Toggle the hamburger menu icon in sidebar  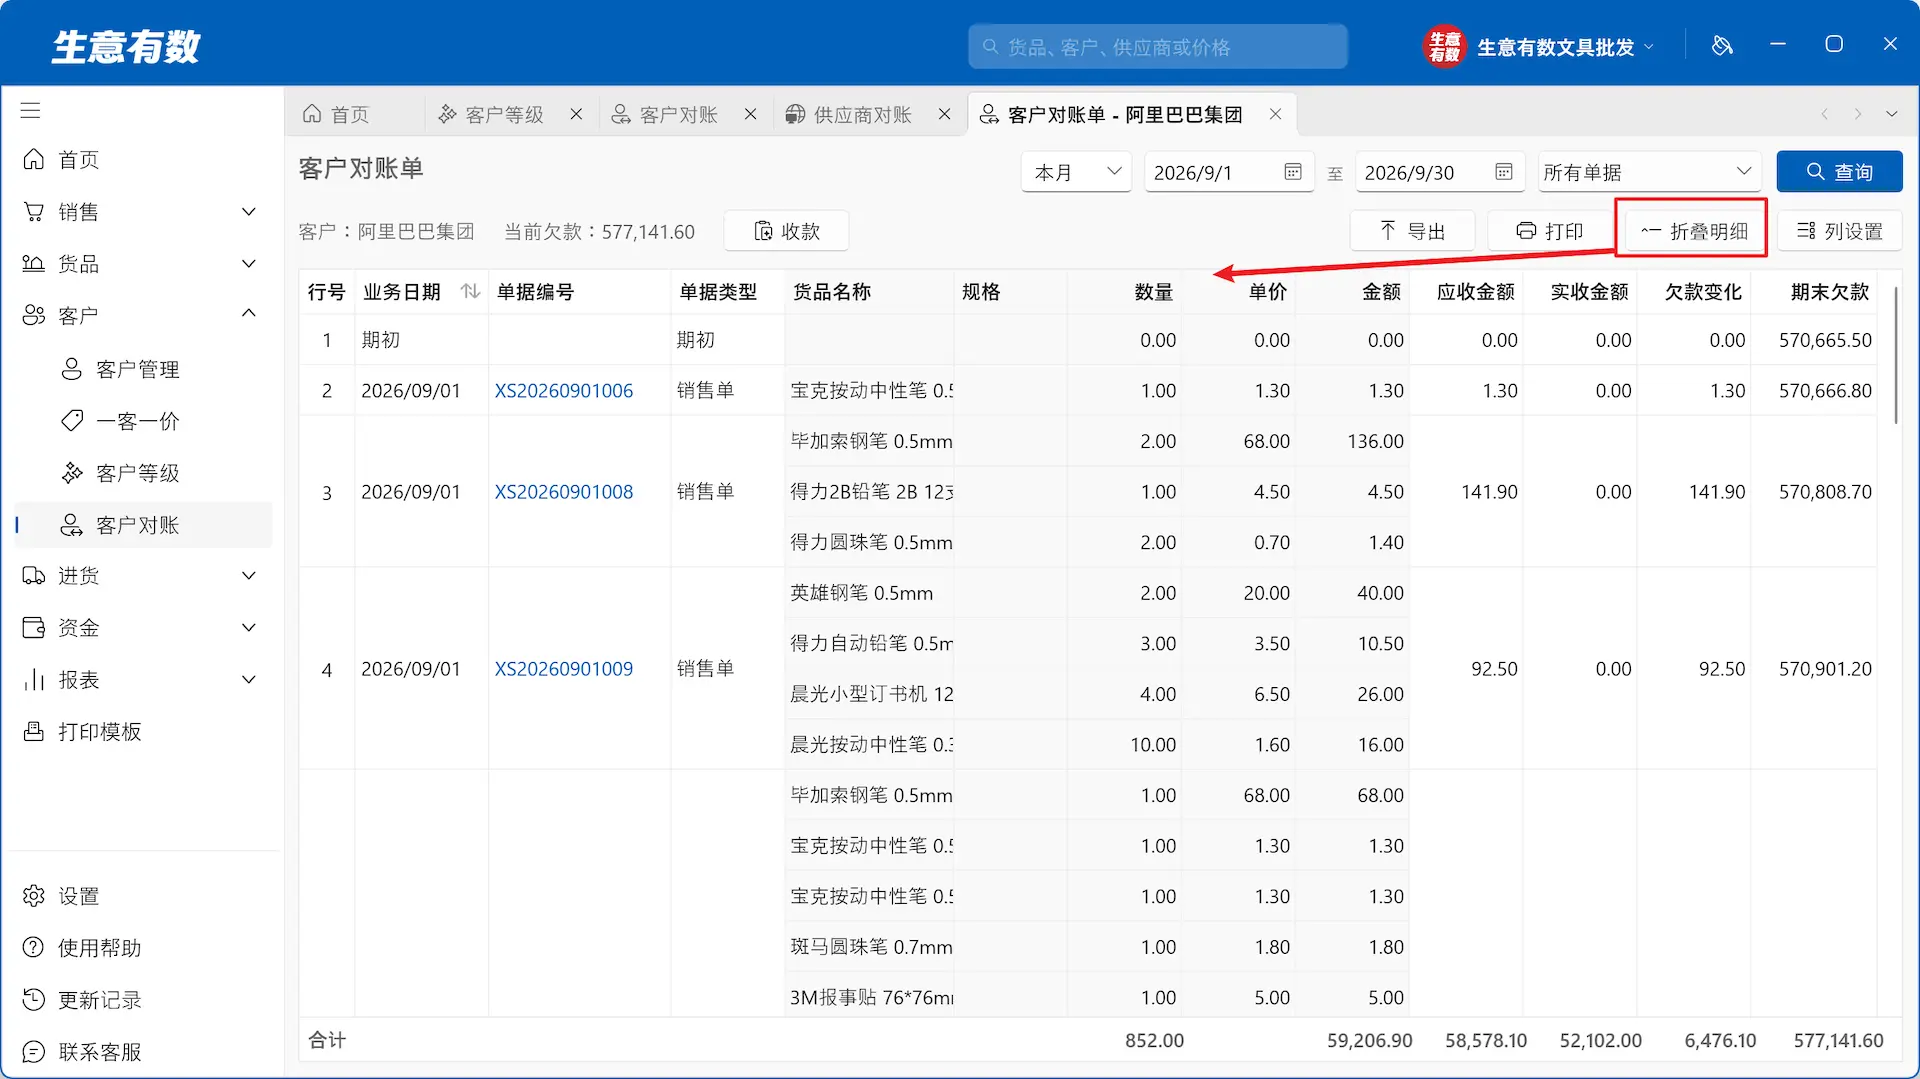point(31,111)
